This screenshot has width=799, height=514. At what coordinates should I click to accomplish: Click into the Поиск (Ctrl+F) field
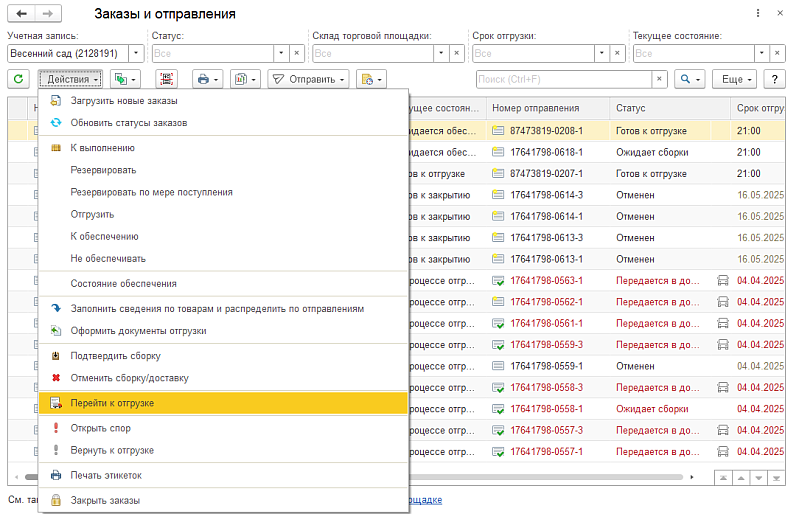[564, 79]
